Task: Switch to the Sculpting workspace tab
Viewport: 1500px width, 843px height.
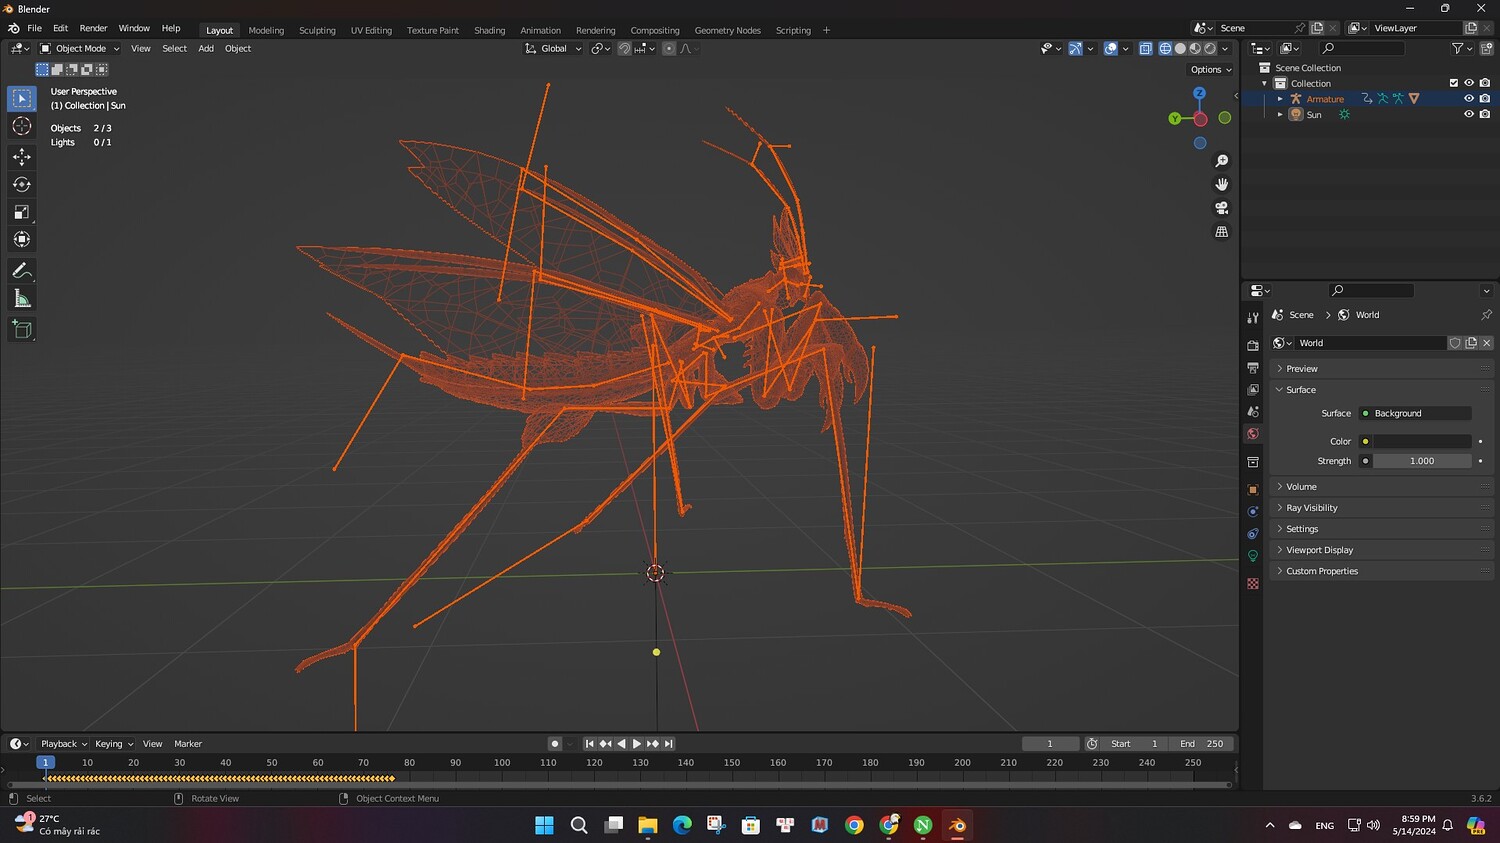Action: tap(317, 30)
